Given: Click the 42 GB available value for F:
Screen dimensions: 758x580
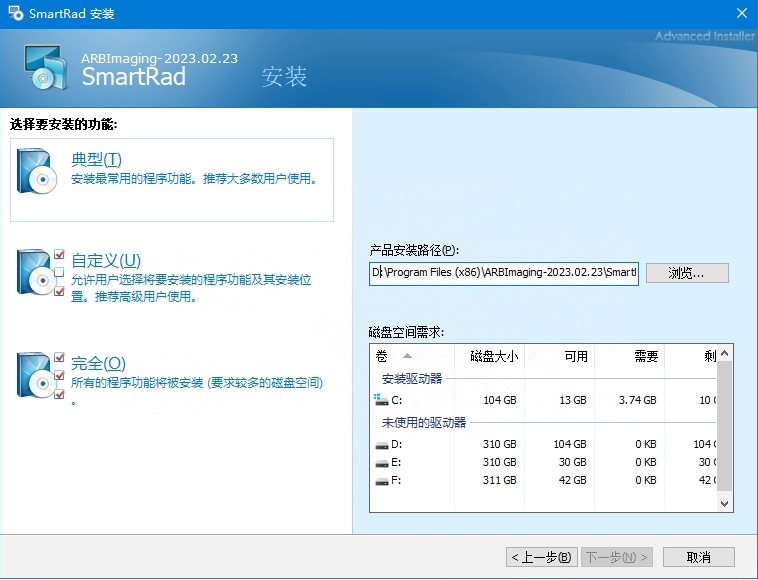Looking at the screenshot, I should click(573, 480).
